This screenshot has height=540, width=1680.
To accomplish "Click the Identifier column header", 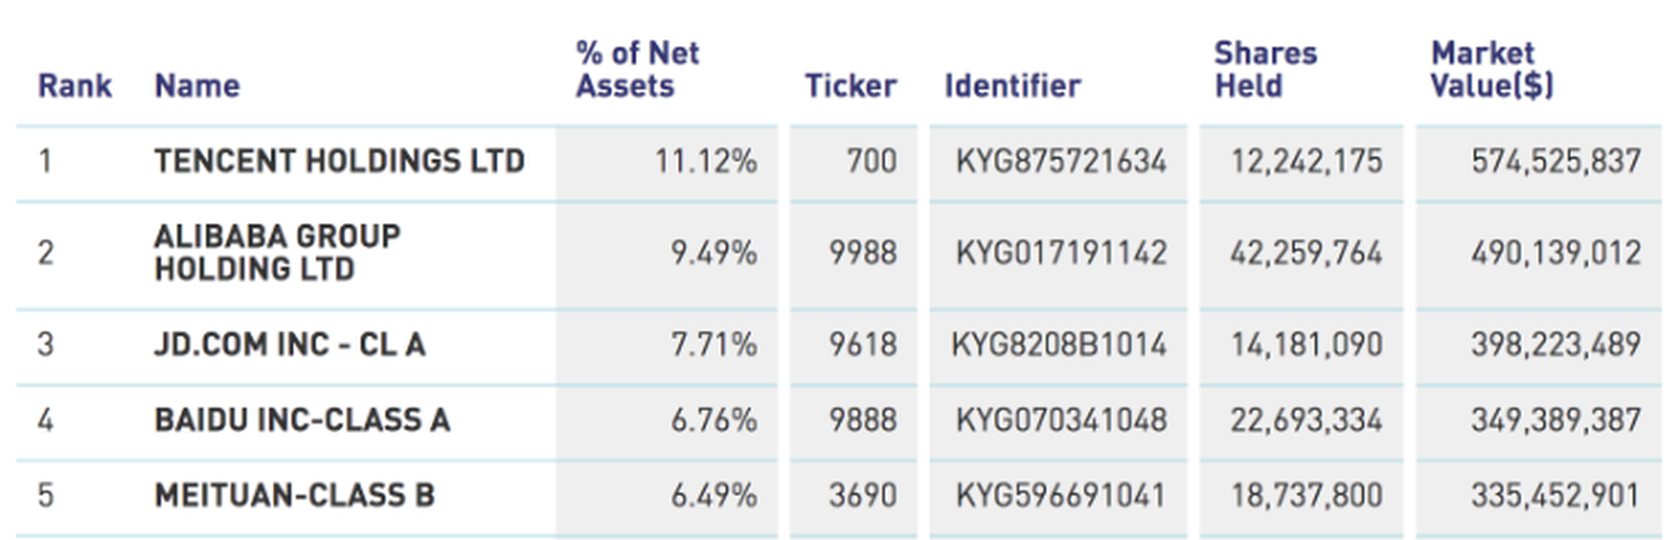I will pyautogui.click(x=1012, y=86).
